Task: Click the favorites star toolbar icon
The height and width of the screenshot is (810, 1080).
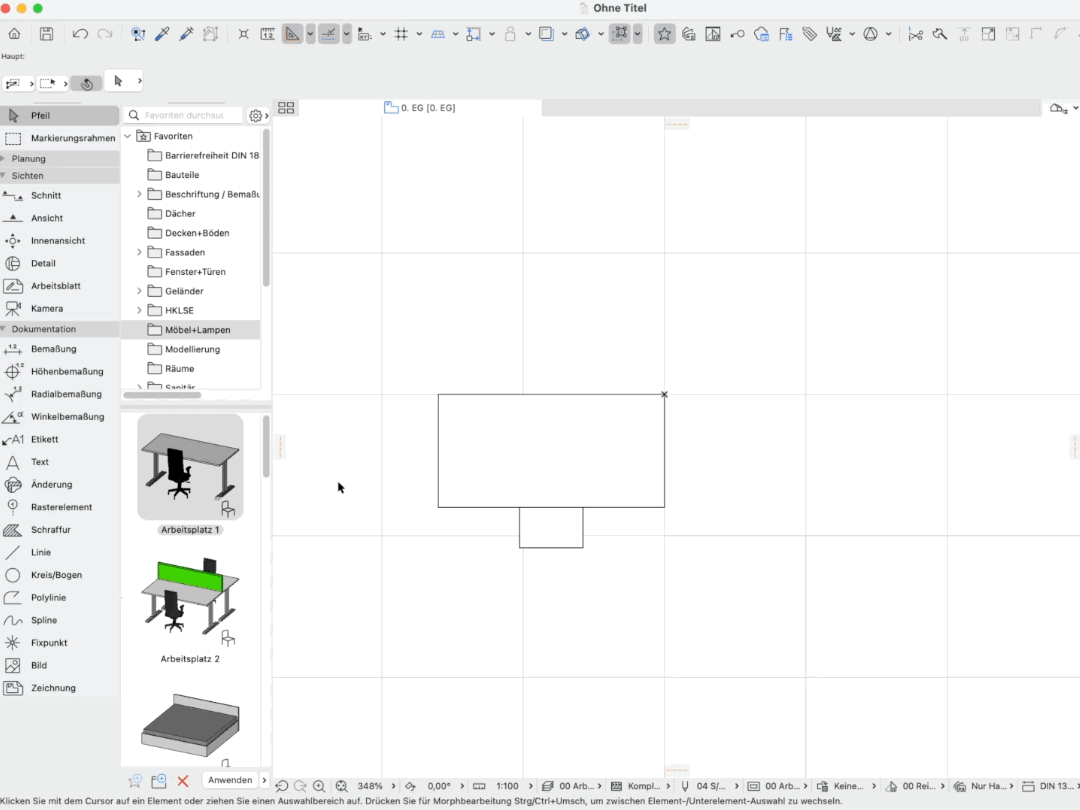Action: click(x=664, y=34)
